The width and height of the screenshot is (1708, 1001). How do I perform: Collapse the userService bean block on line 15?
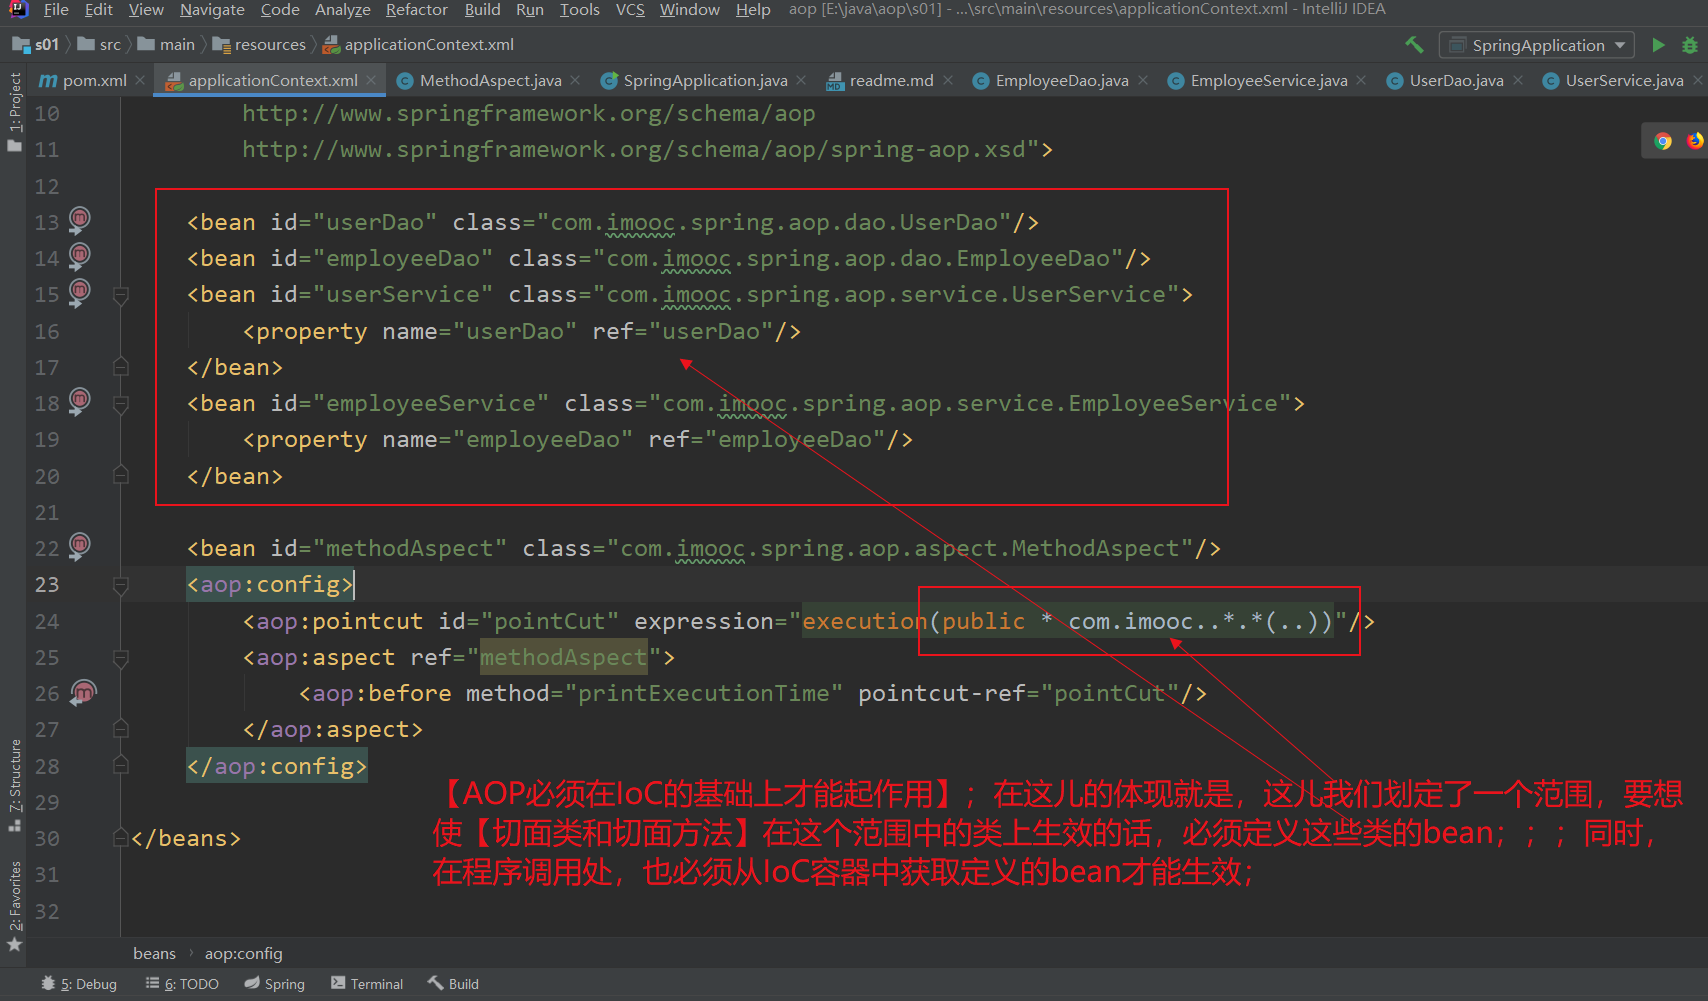121,294
